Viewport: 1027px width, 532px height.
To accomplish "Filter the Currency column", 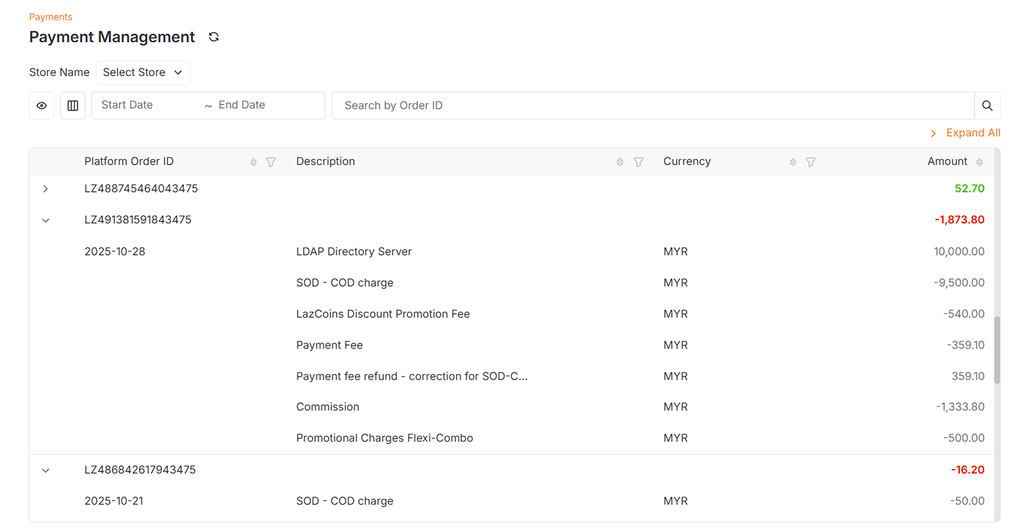I will 811,162.
